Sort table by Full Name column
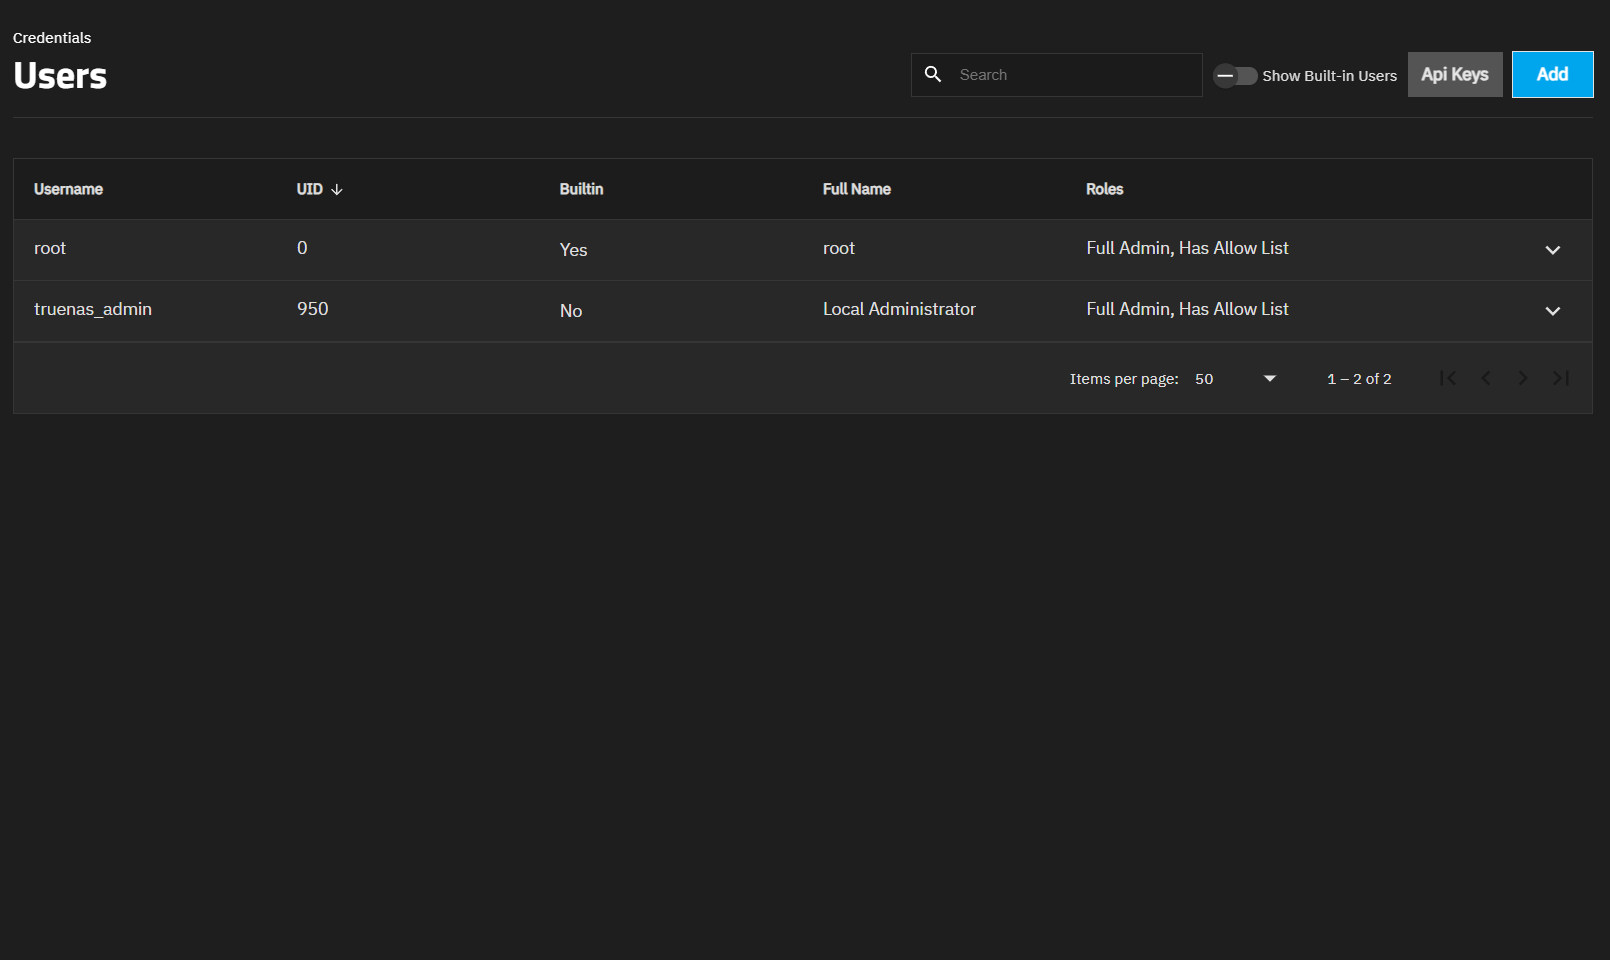1610x960 pixels. click(x=856, y=189)
